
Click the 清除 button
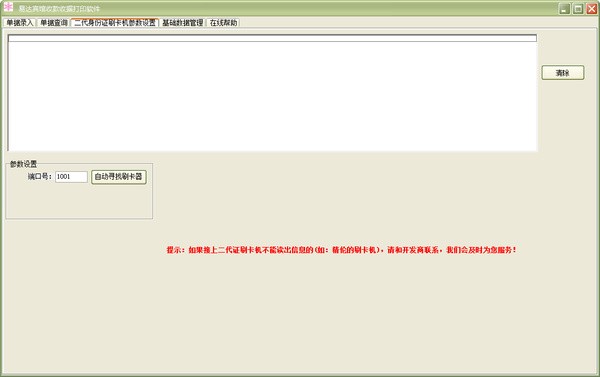pyautogui.click(x=562, y=72)
